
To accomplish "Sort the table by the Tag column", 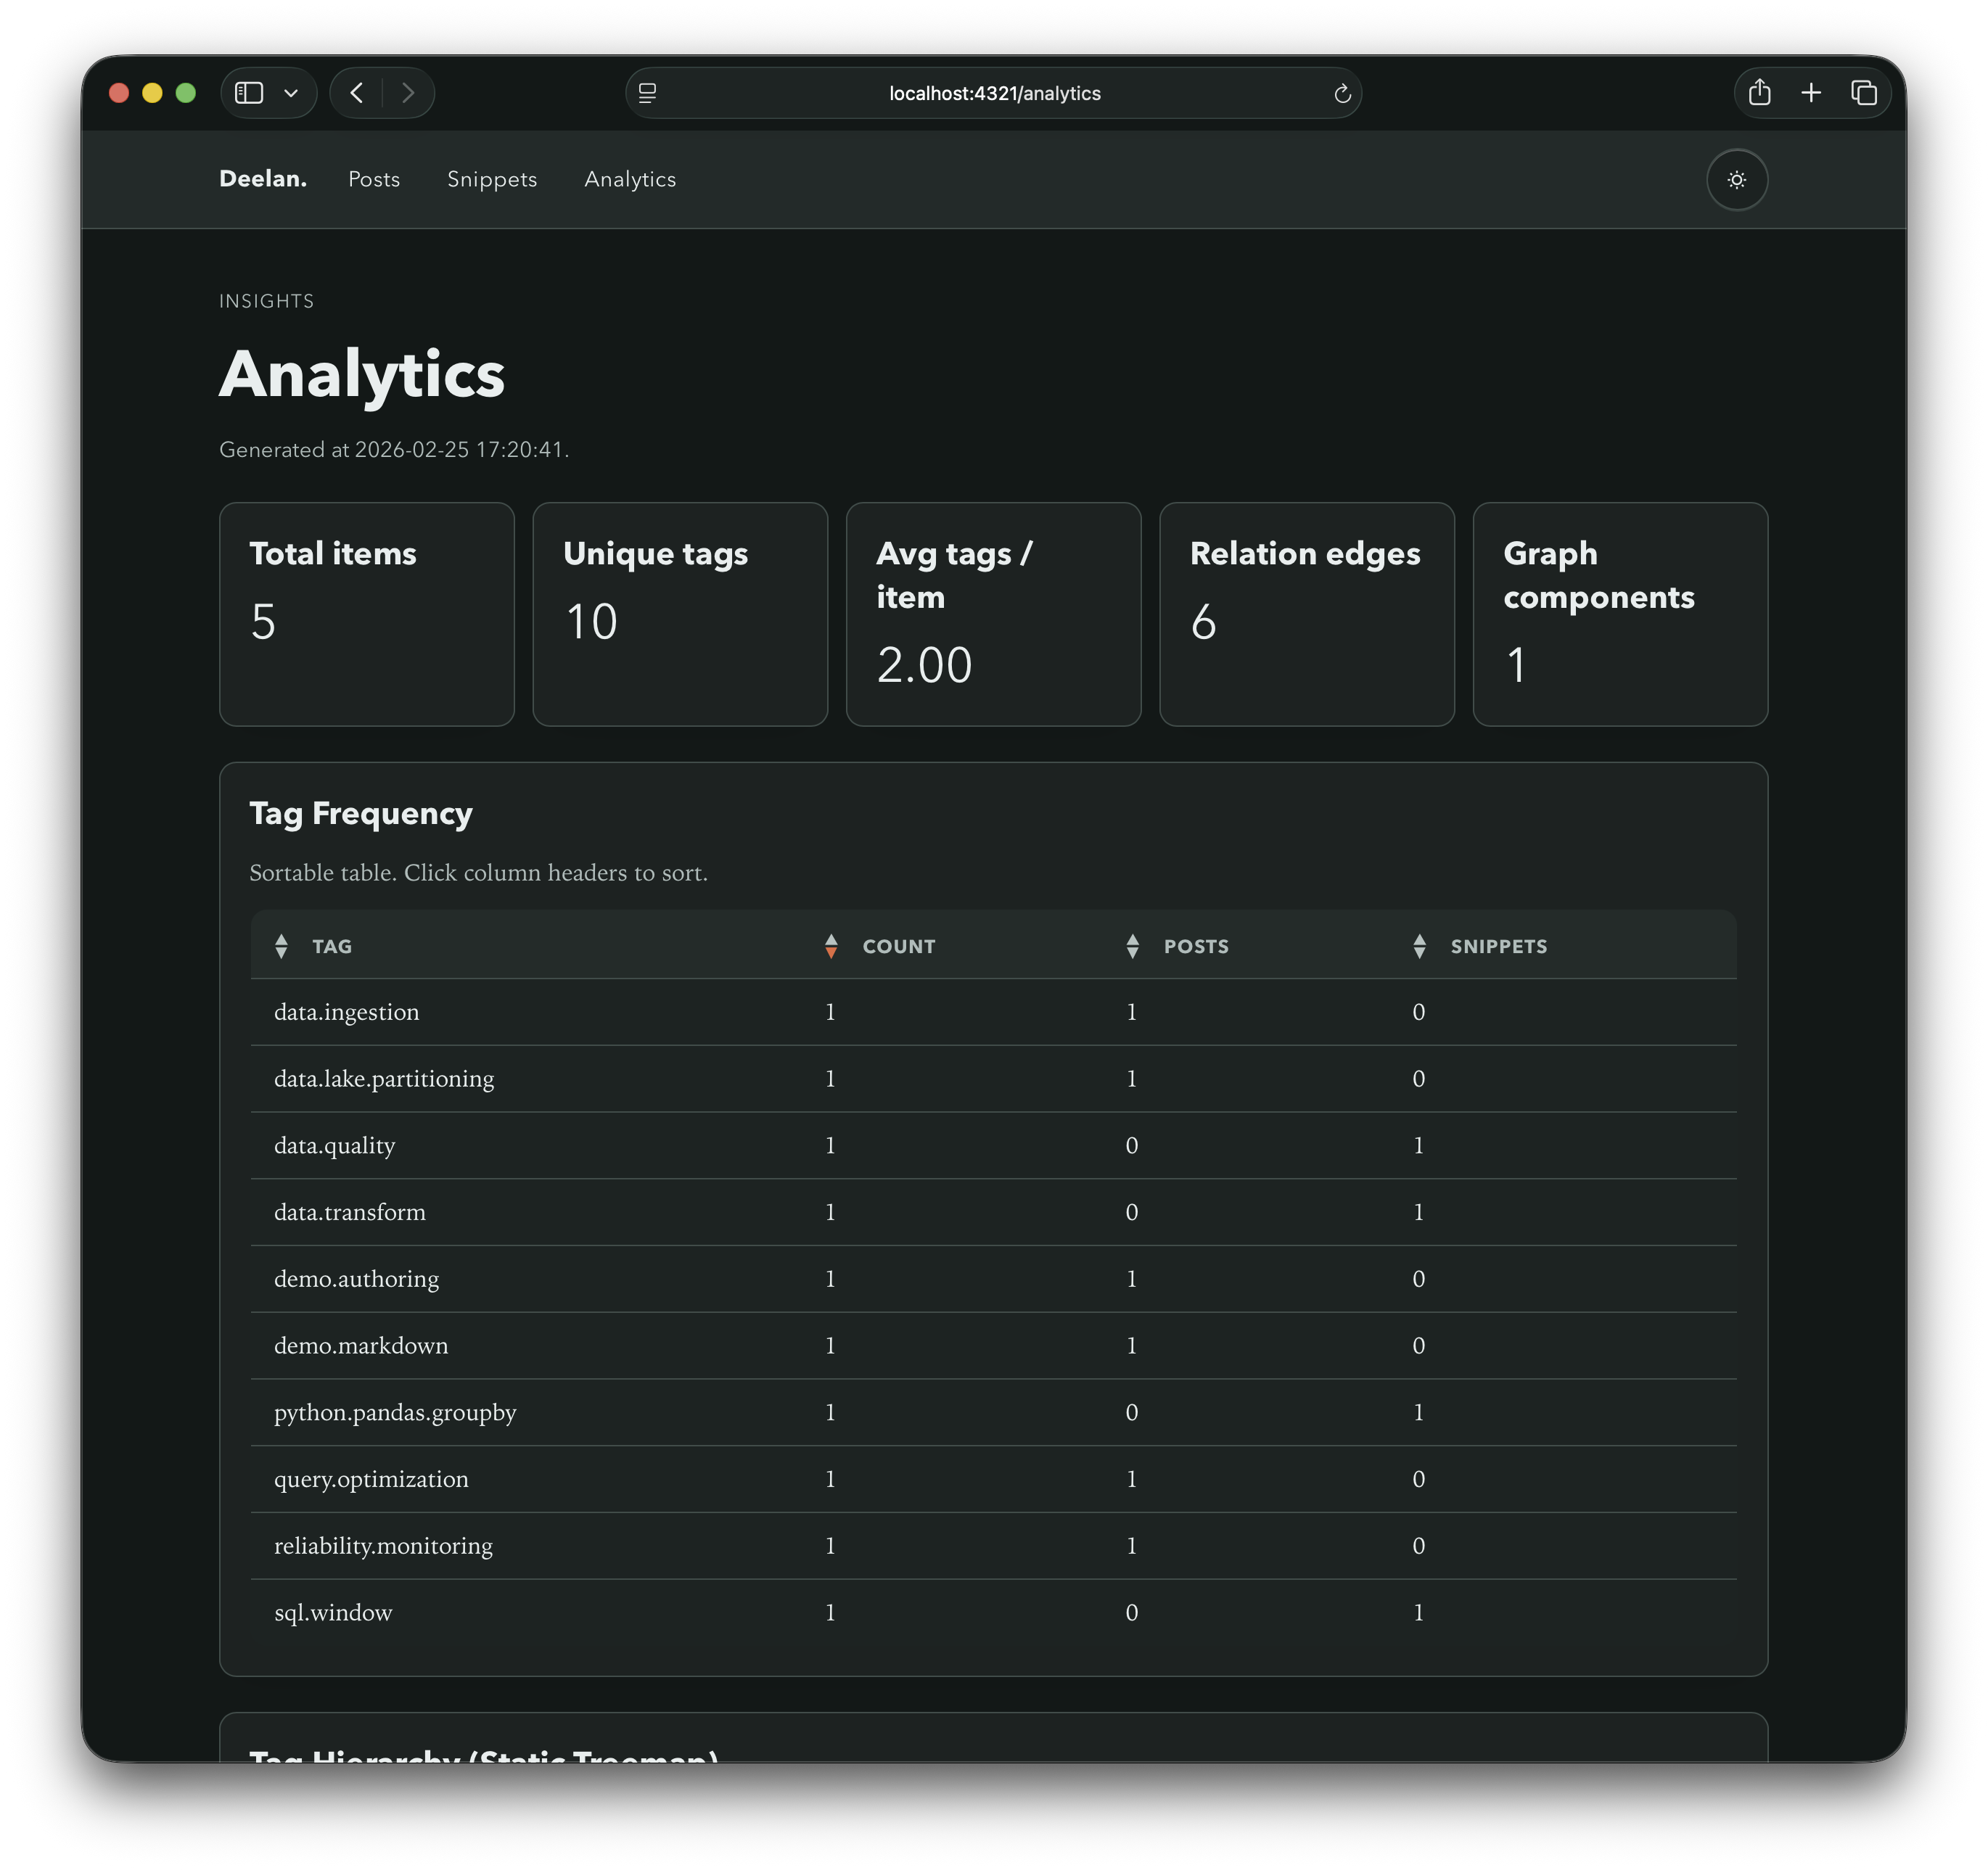I will click(x=330, y=946).
